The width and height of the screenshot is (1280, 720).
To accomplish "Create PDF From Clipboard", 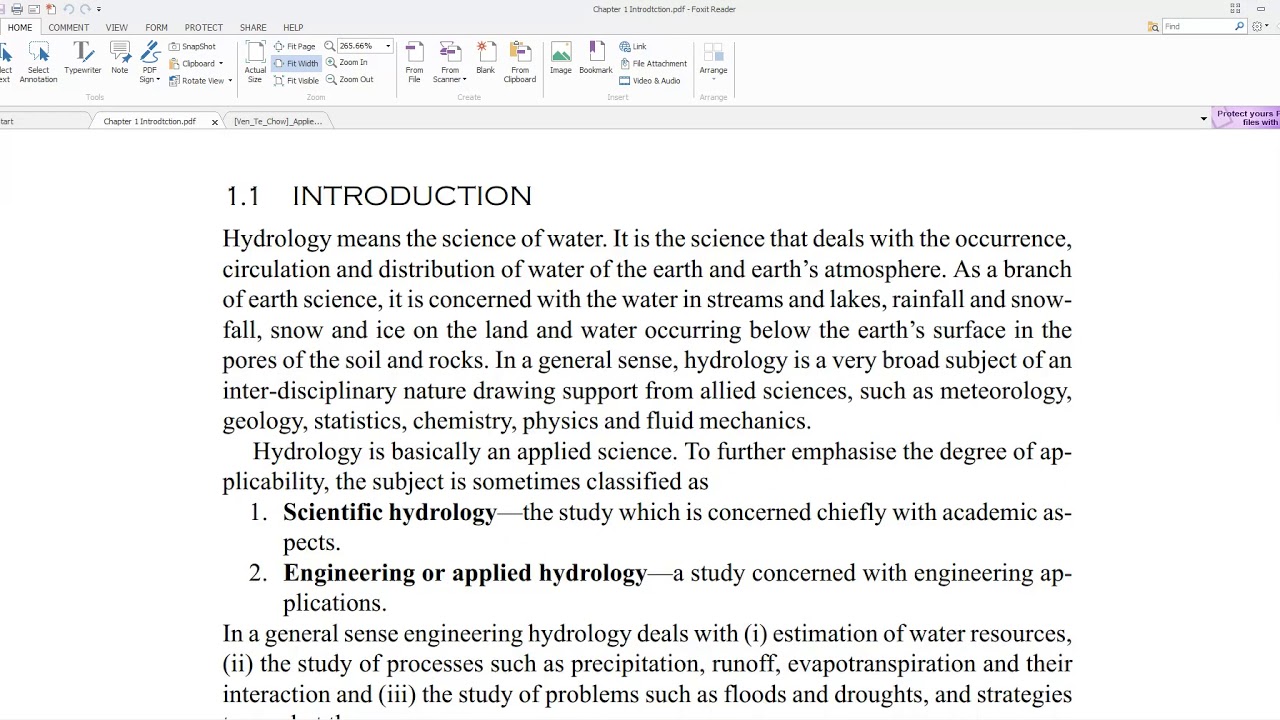I will point(520,62).
